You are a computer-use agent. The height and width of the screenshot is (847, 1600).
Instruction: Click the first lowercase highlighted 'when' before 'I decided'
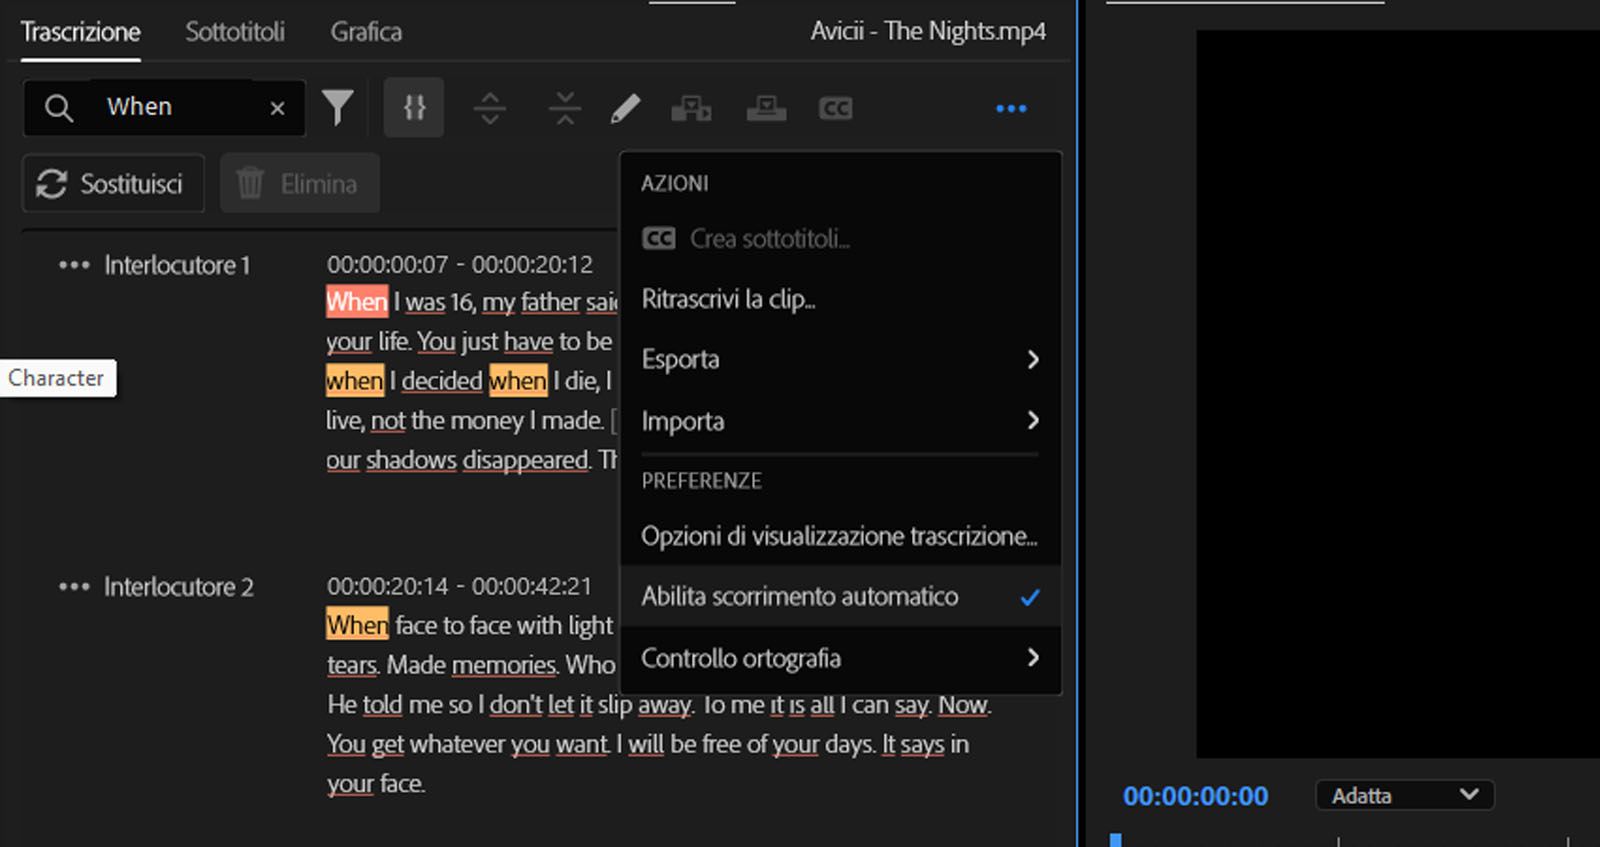[355, 381]
